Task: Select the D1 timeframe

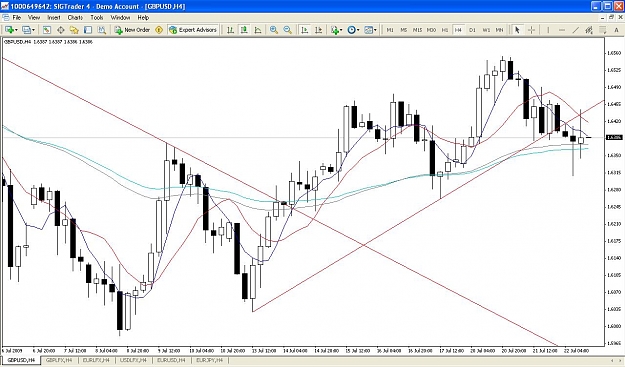Action: pyautogui.click(x=472, y=30)
